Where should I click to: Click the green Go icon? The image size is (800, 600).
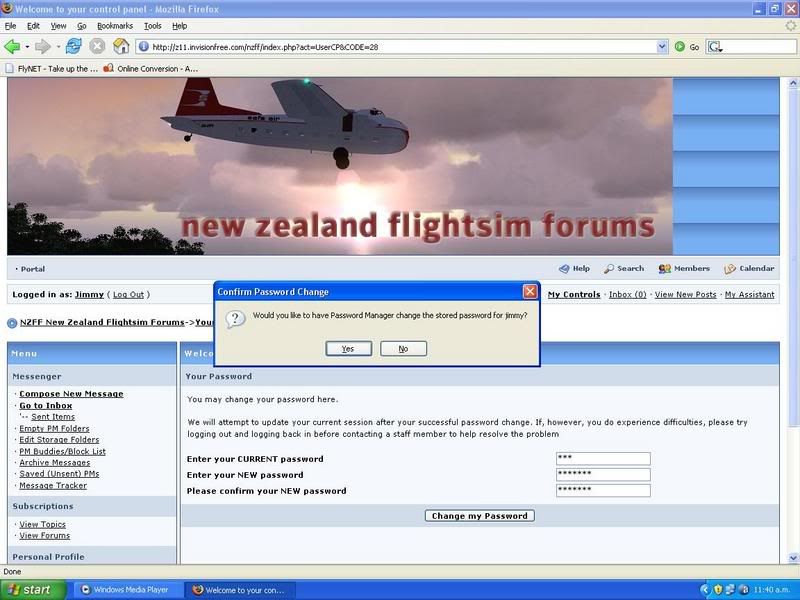coord(680,46)
